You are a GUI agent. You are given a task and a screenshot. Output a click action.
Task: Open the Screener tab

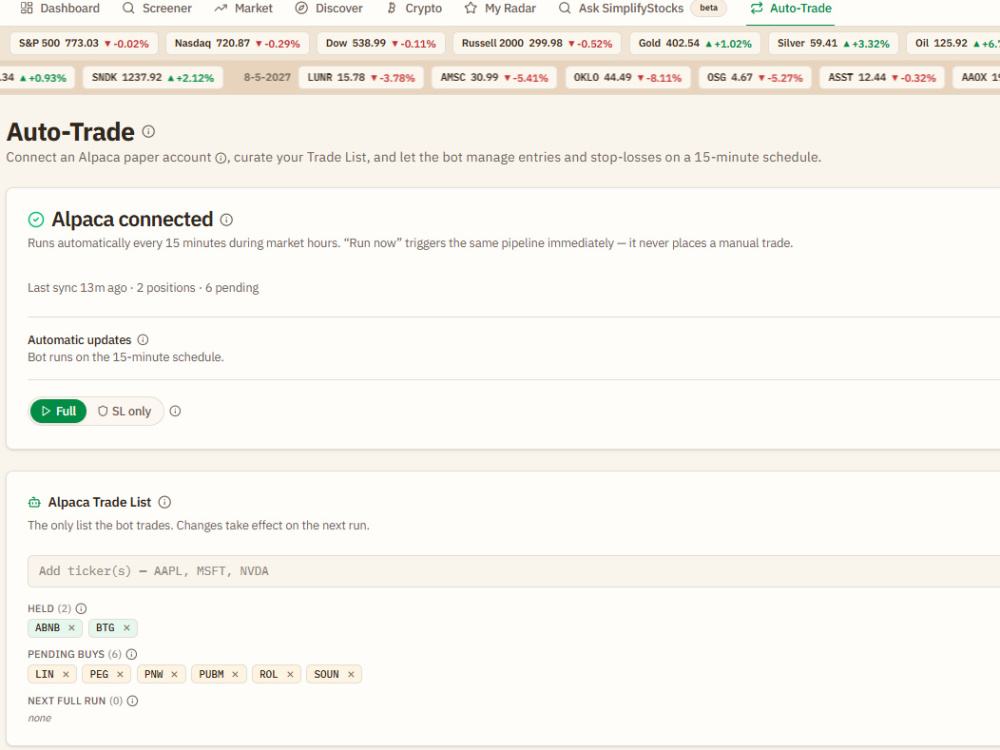pyautogui.click(x=157, y=8)
